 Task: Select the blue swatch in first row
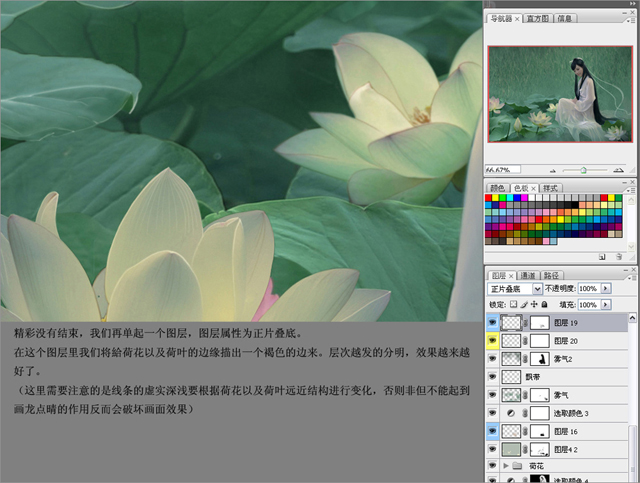pyautogui.click(x=517, y=198)
